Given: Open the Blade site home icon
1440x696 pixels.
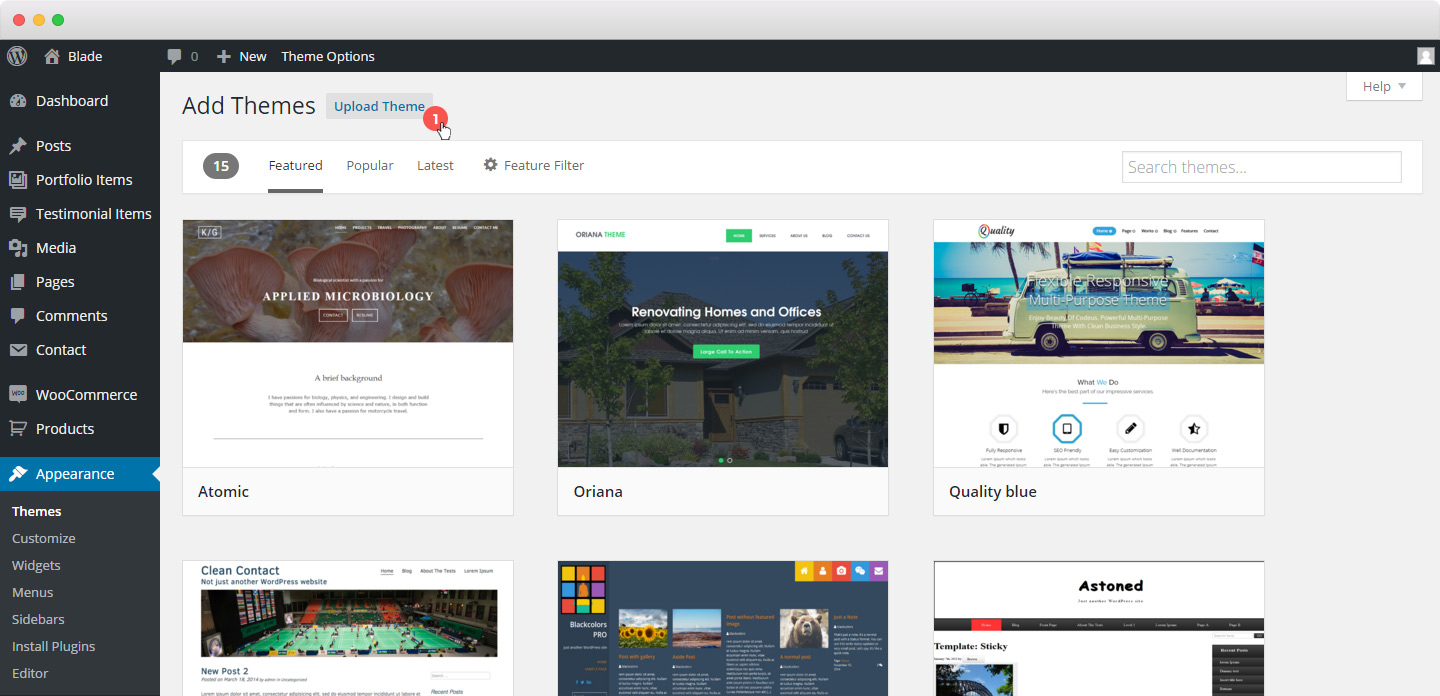Looking at the screenshot, I should tap(52, 56).
